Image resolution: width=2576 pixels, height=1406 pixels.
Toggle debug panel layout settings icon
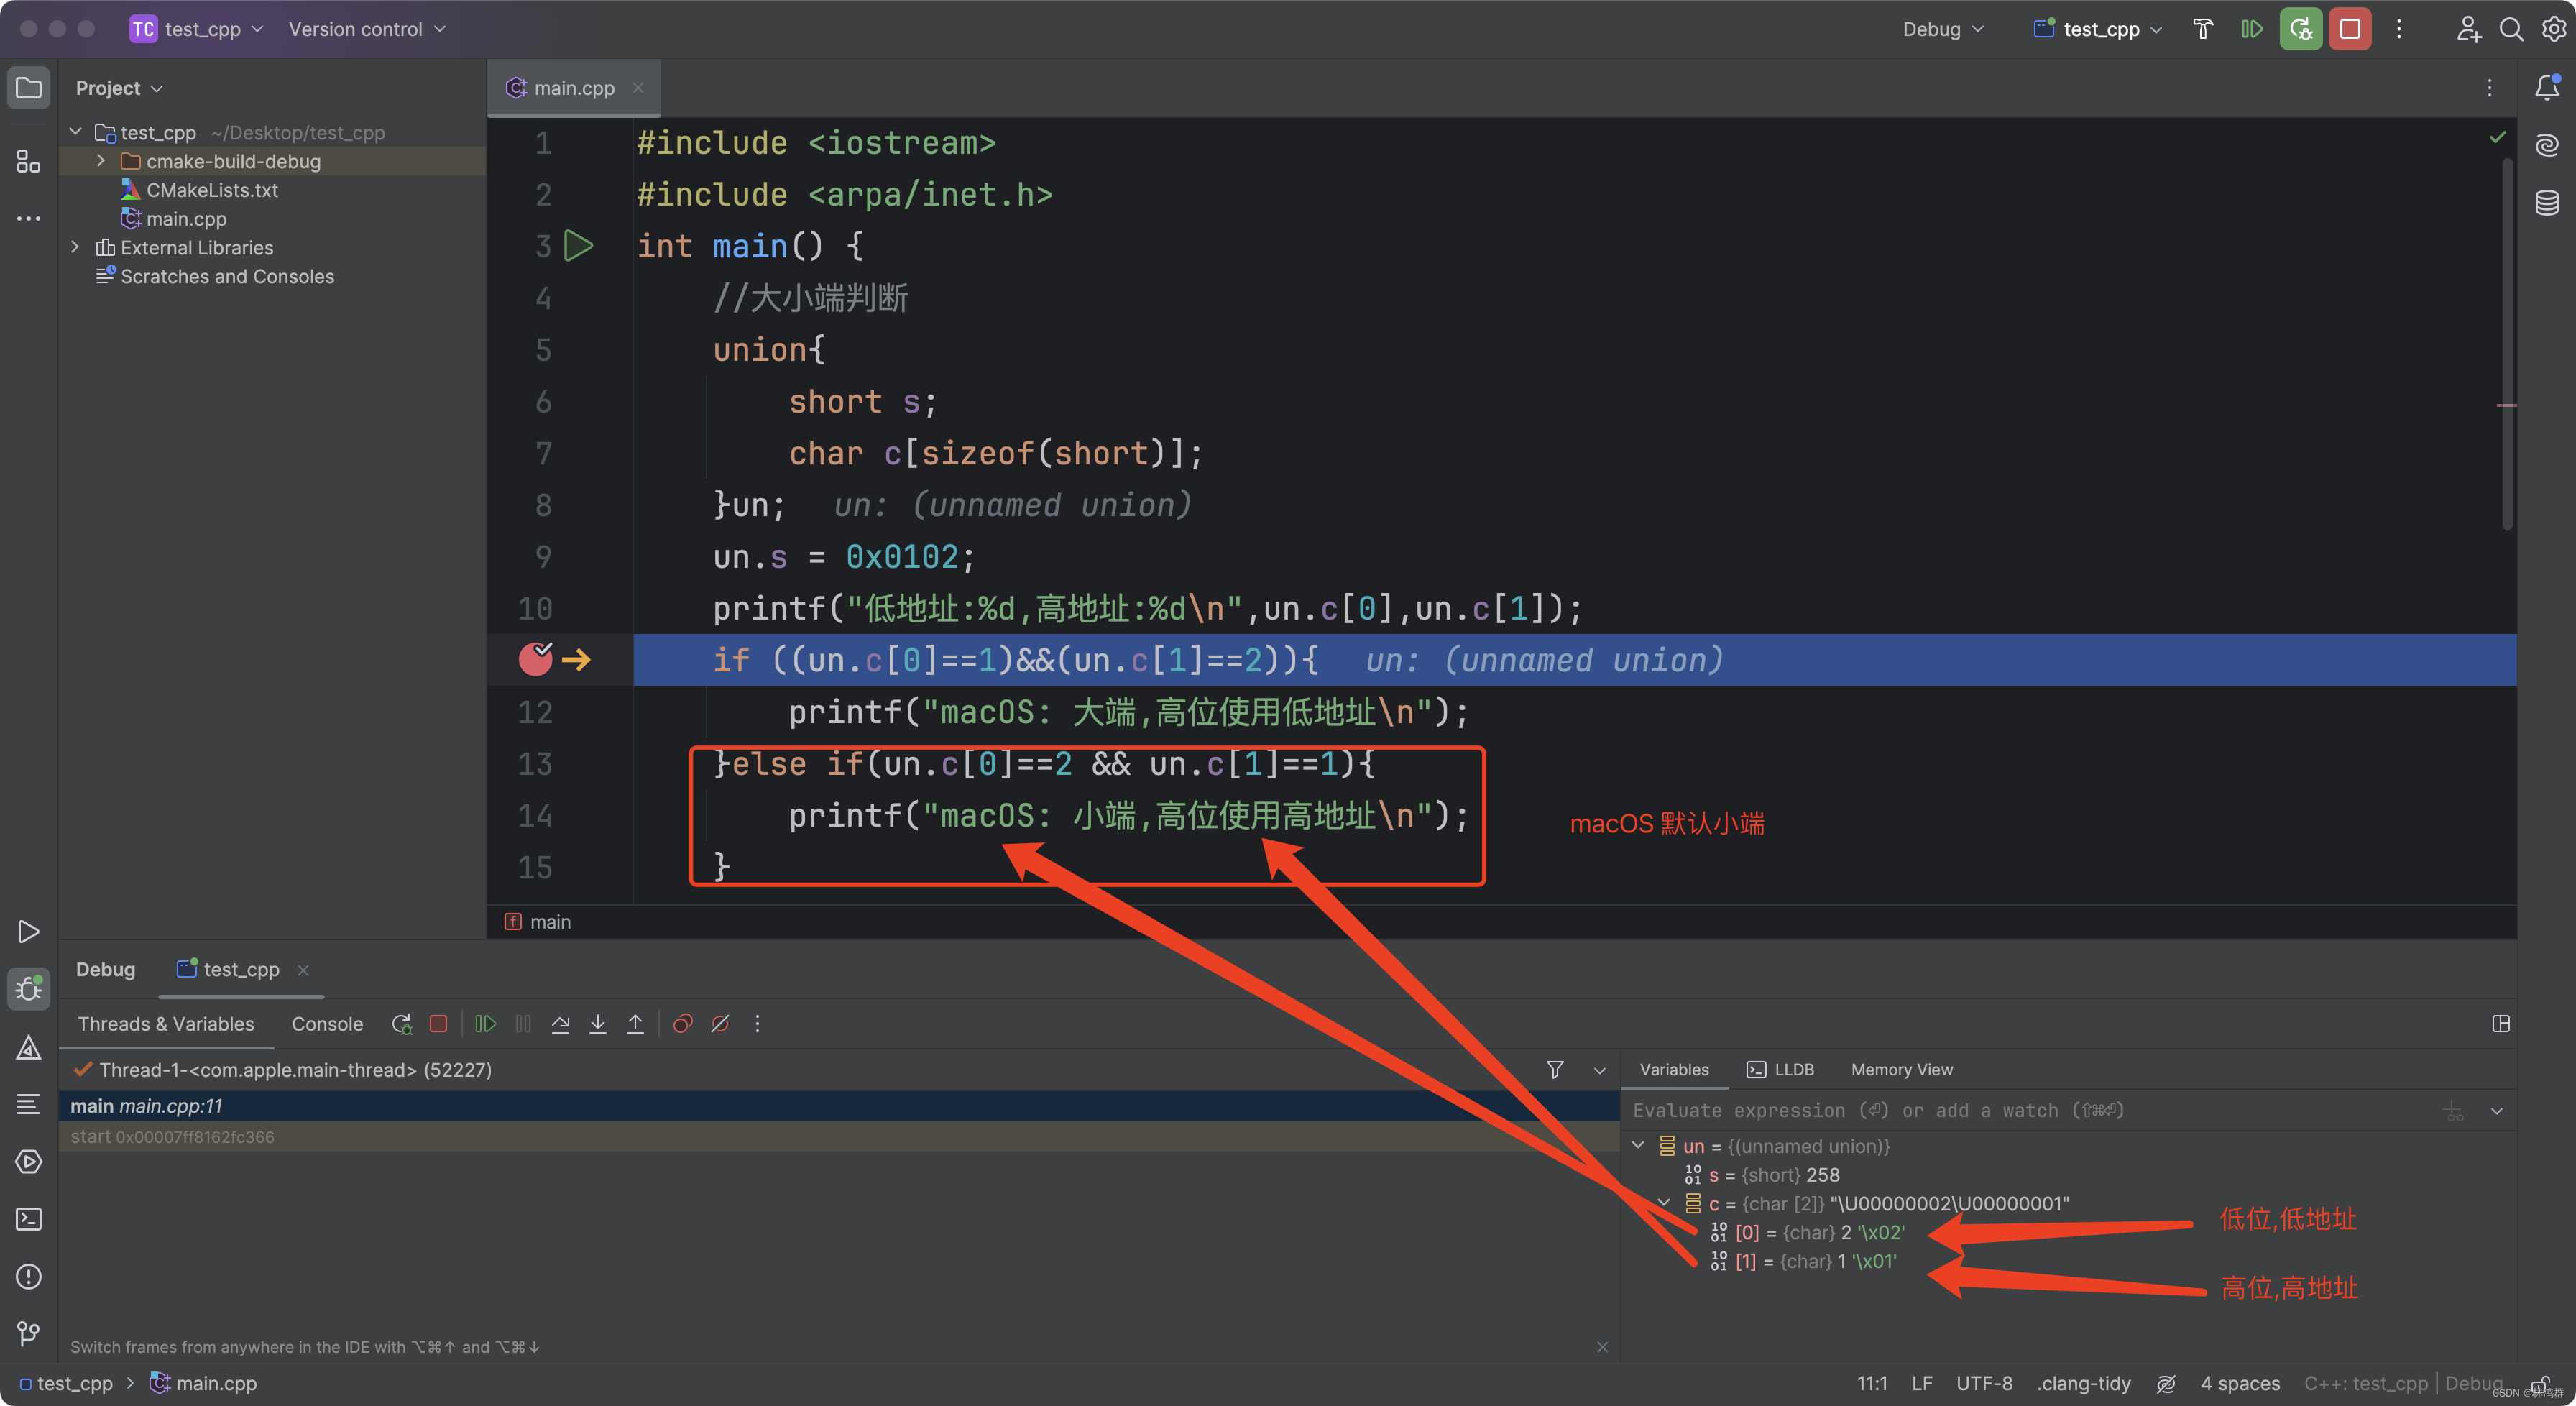[2501, 1024]
